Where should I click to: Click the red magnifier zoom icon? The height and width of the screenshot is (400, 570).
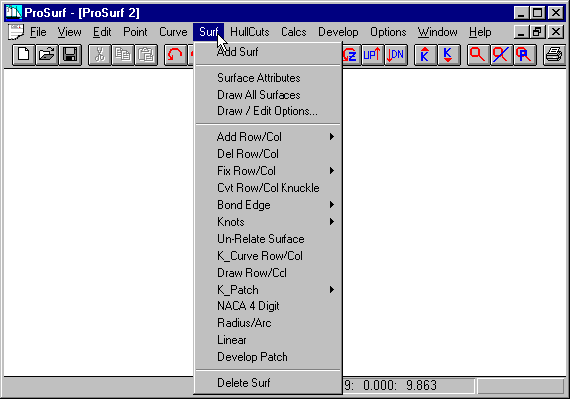[478, 55]
